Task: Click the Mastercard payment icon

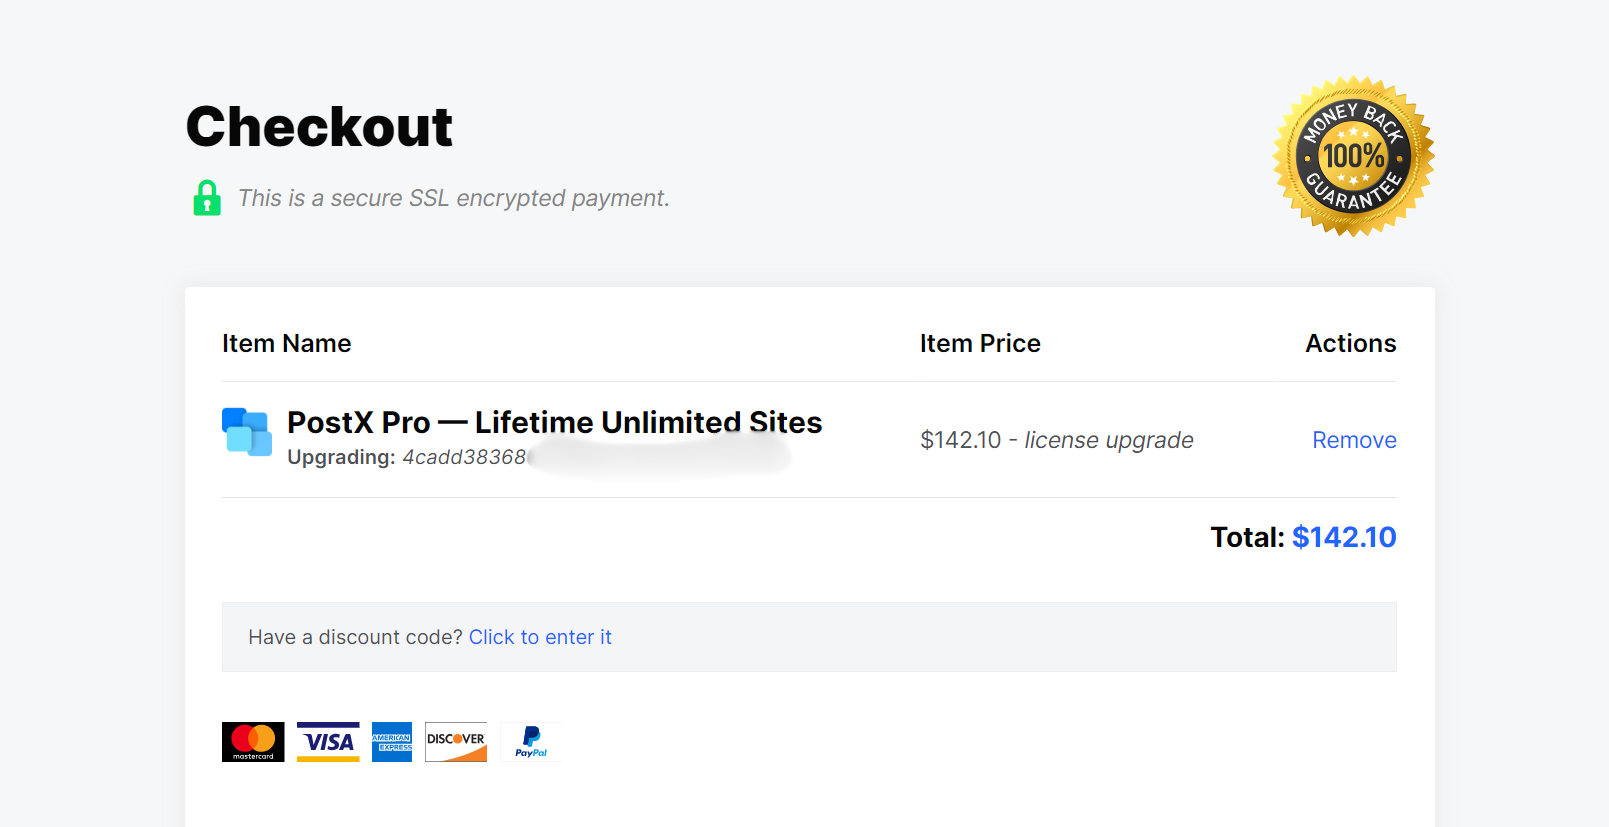Action: pos(253,742)
